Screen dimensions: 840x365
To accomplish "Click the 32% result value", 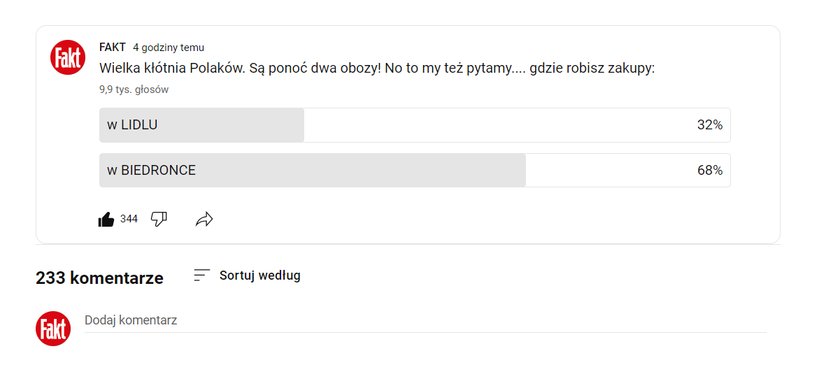I will 710,125.
